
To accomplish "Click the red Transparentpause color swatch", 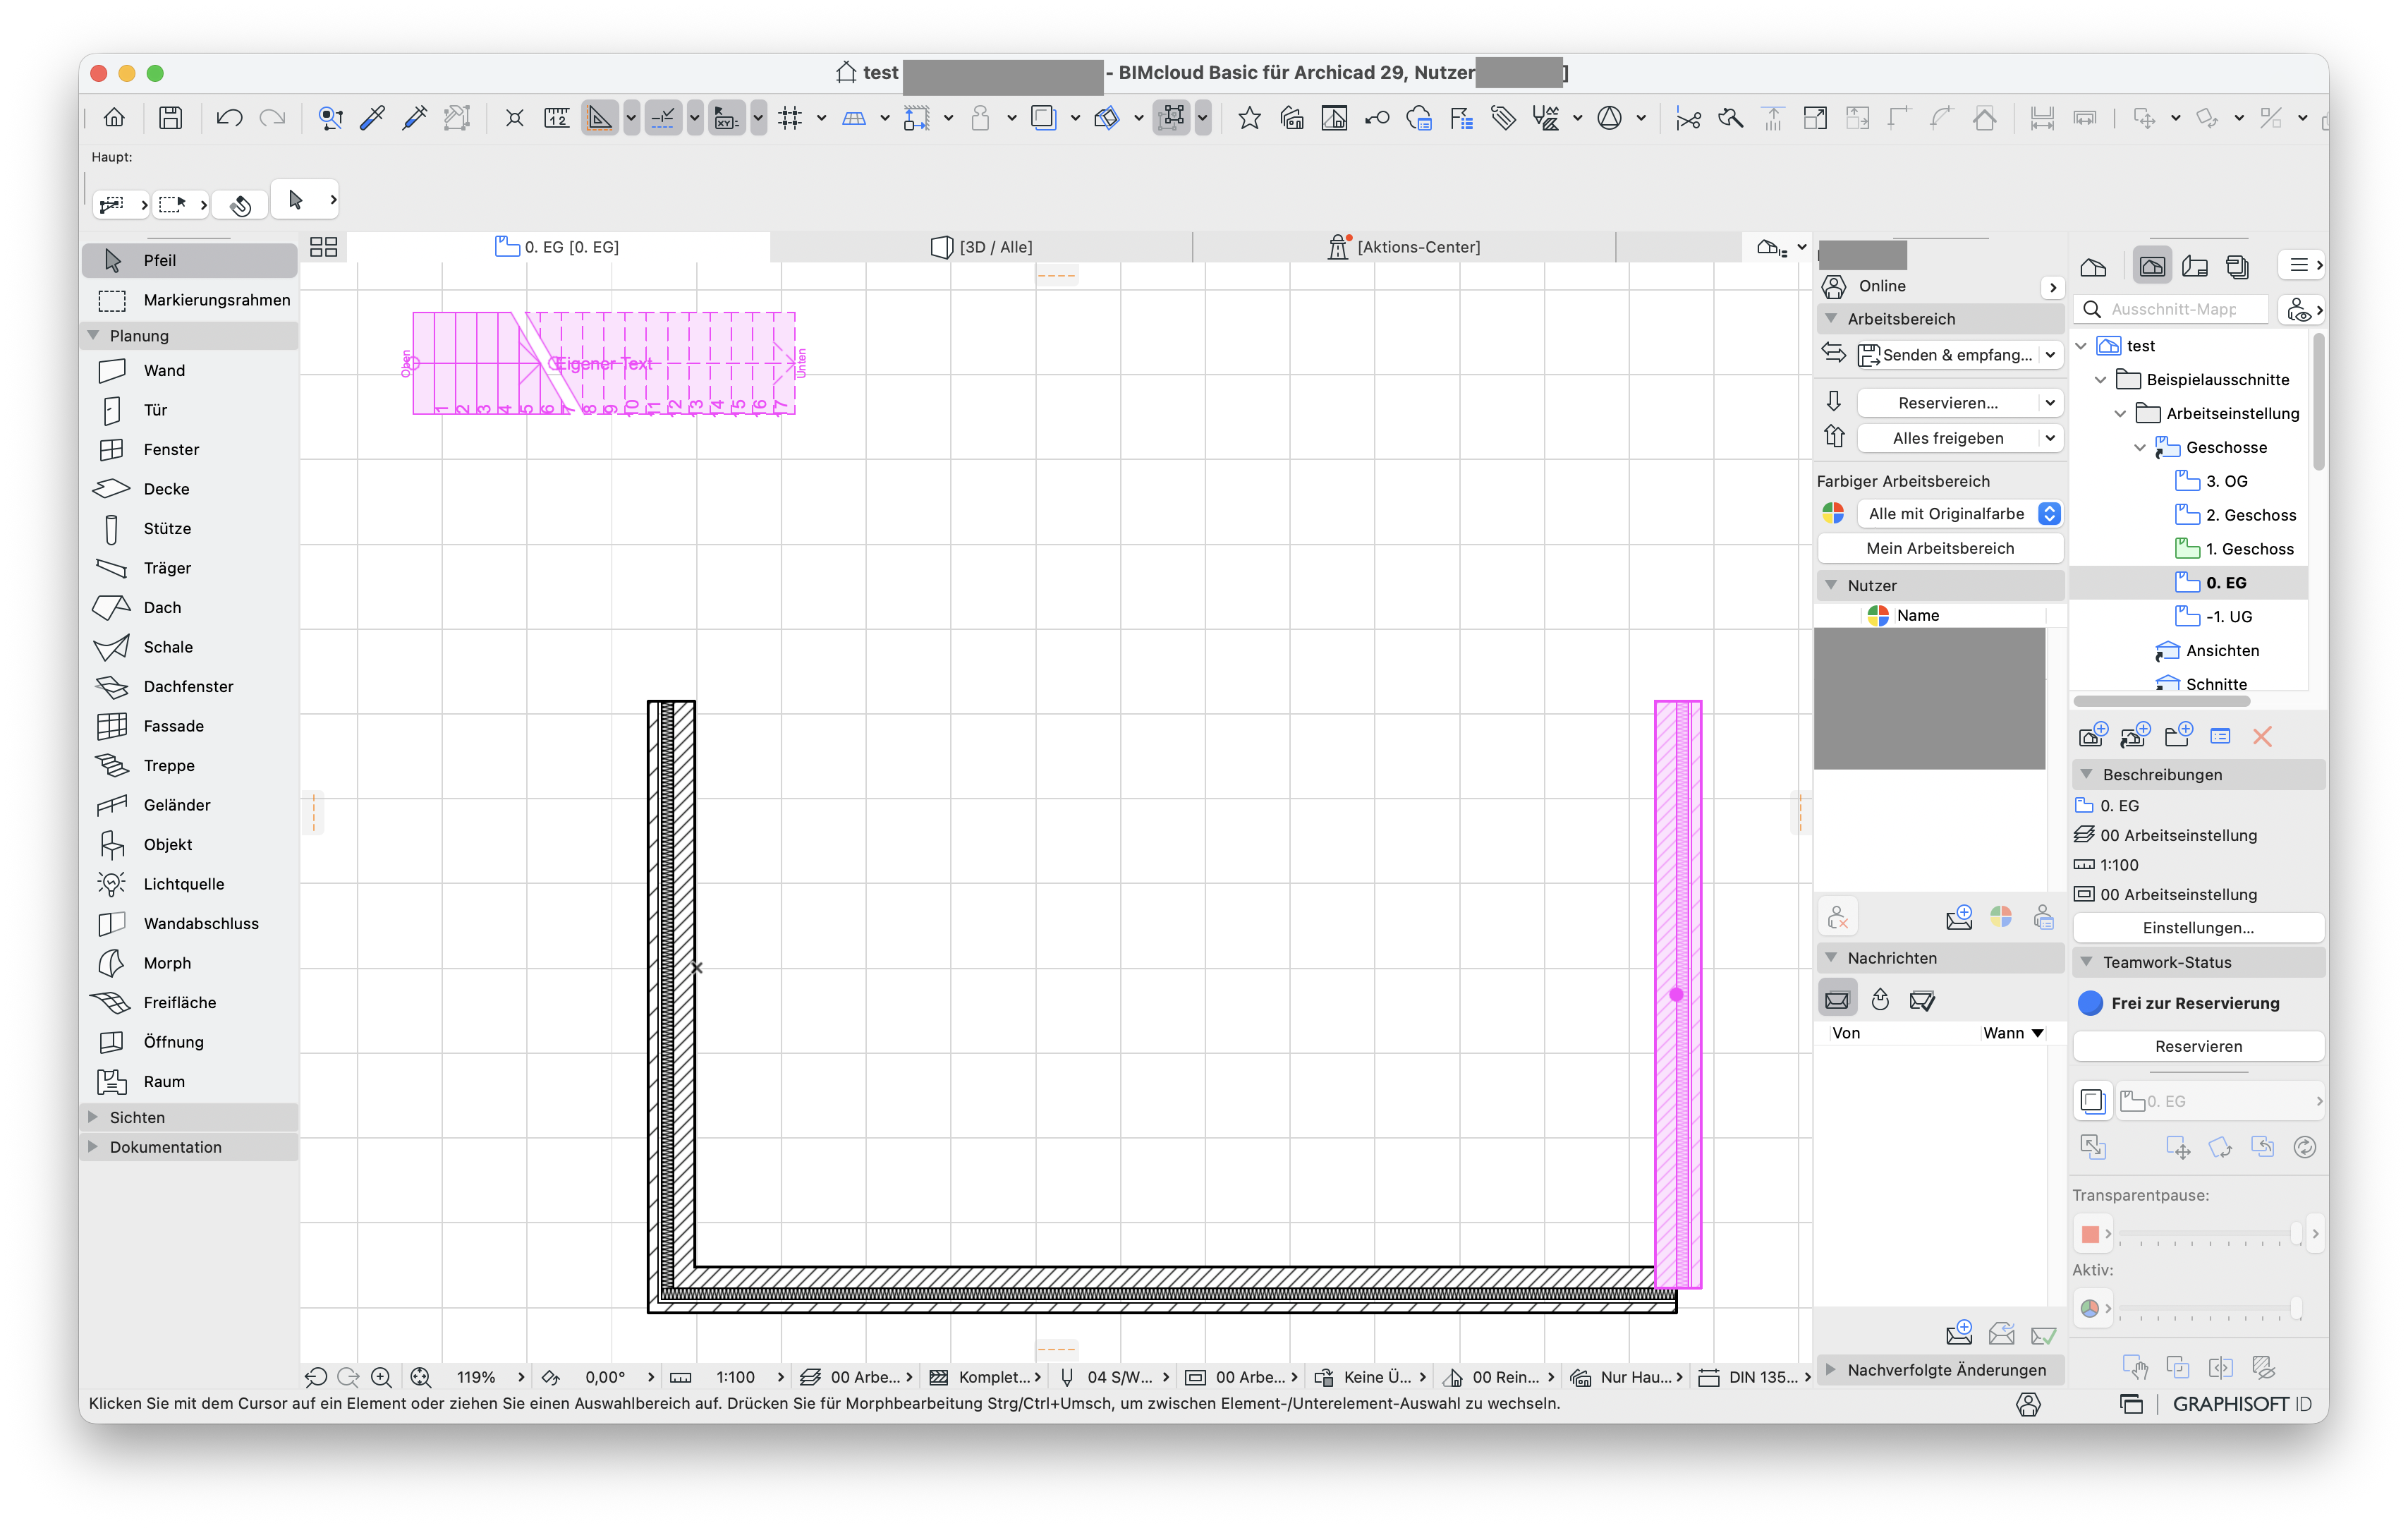I will (x=2090, y=1234).
